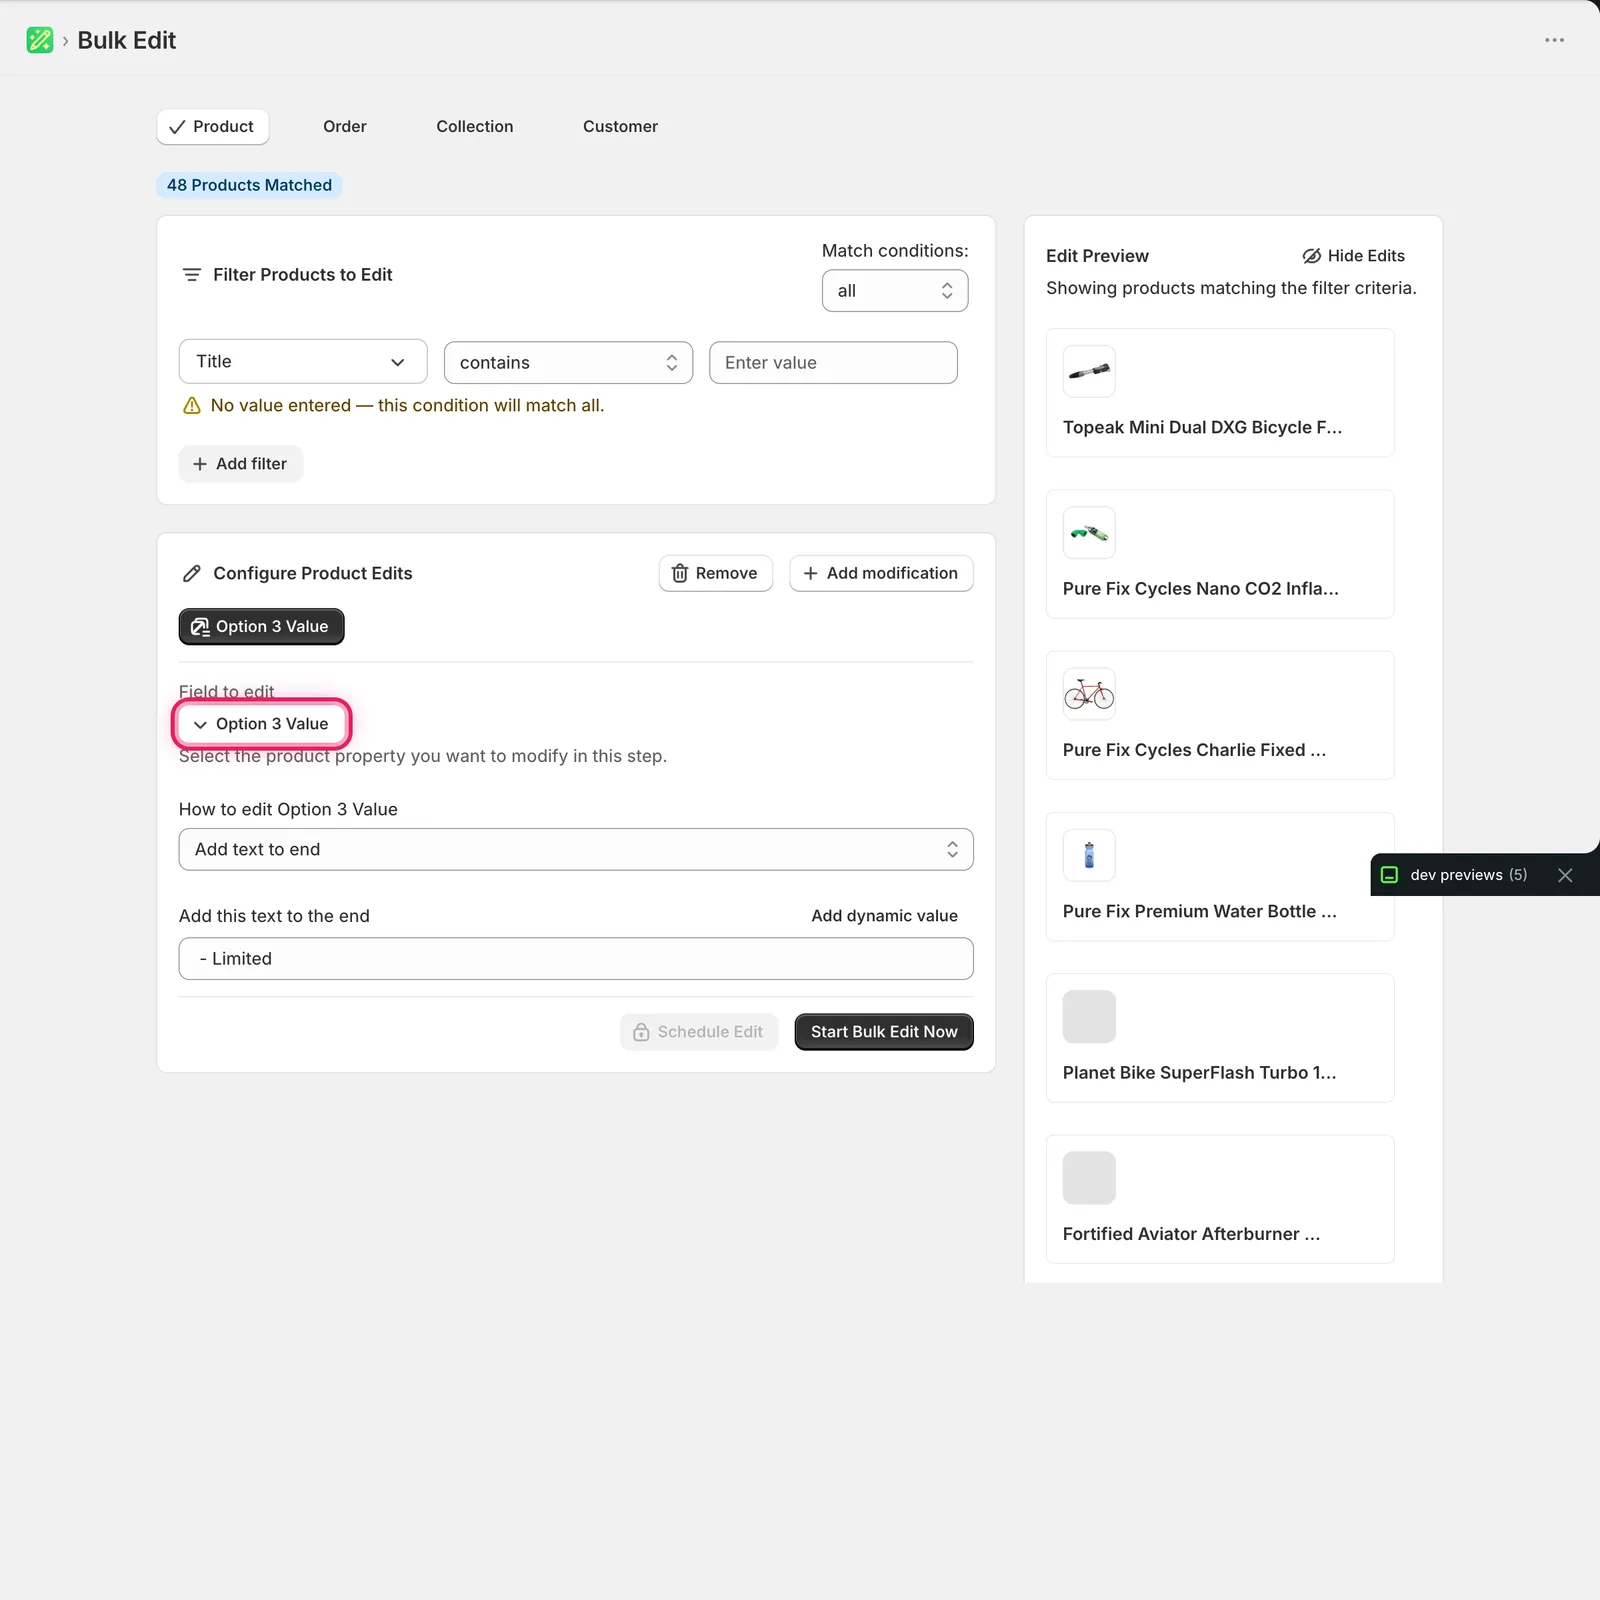Select the Product tab
Screen dimensions: 1600x1600
(x=213, y=127)
